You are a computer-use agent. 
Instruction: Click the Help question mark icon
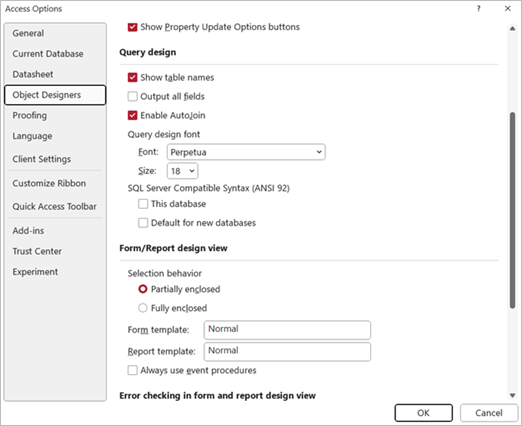(479, 9)
